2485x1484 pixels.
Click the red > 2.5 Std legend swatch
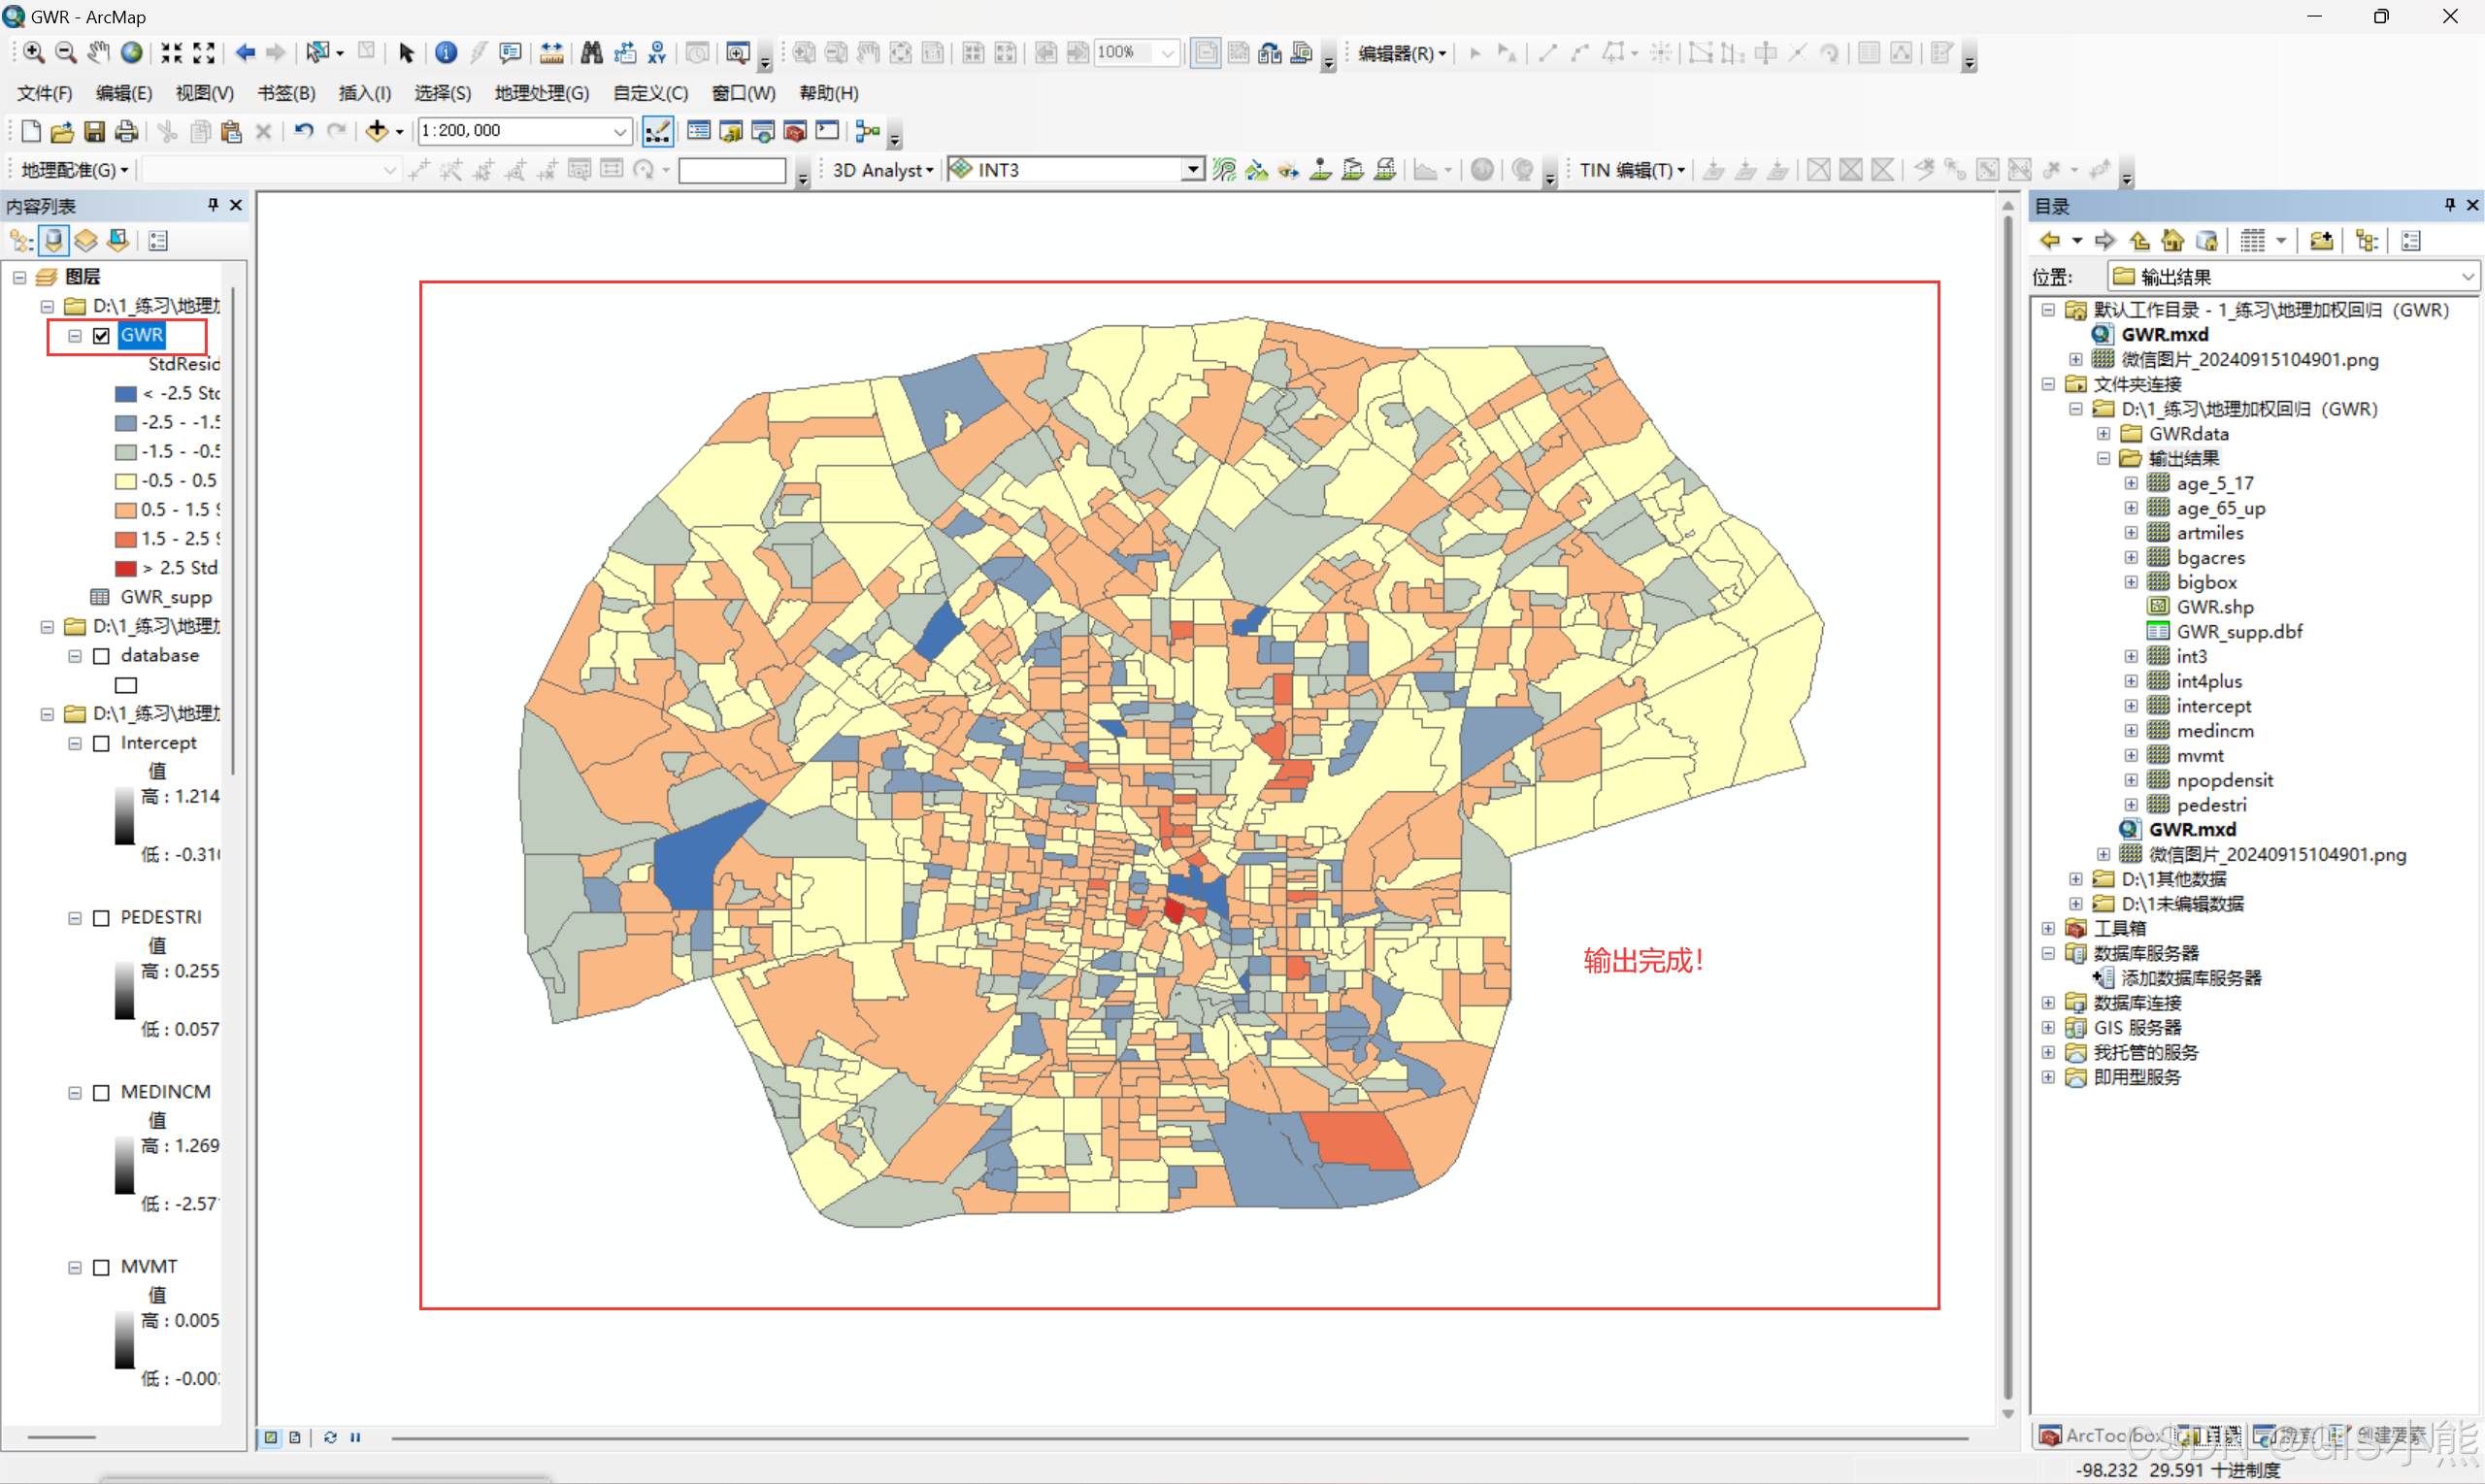126,568
